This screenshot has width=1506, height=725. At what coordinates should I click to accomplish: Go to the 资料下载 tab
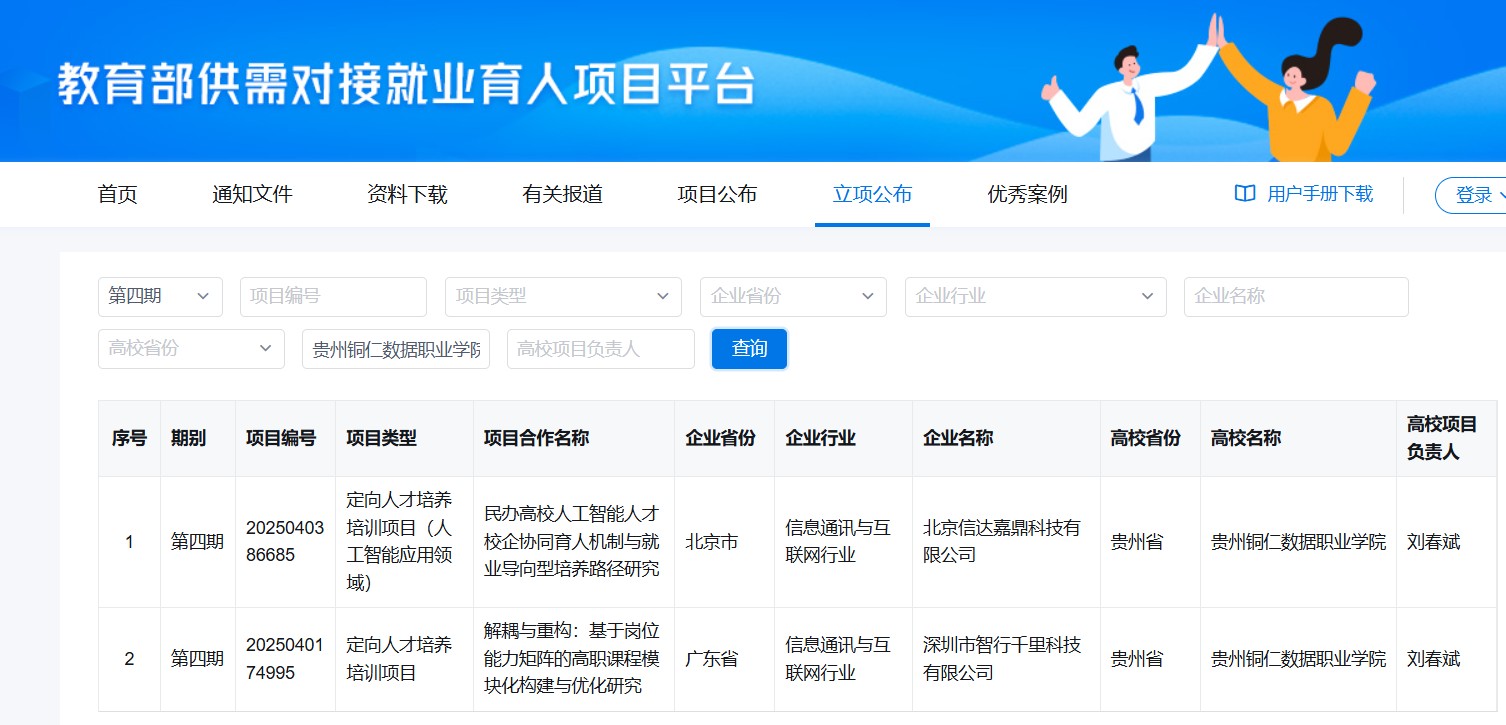[407, 194]
